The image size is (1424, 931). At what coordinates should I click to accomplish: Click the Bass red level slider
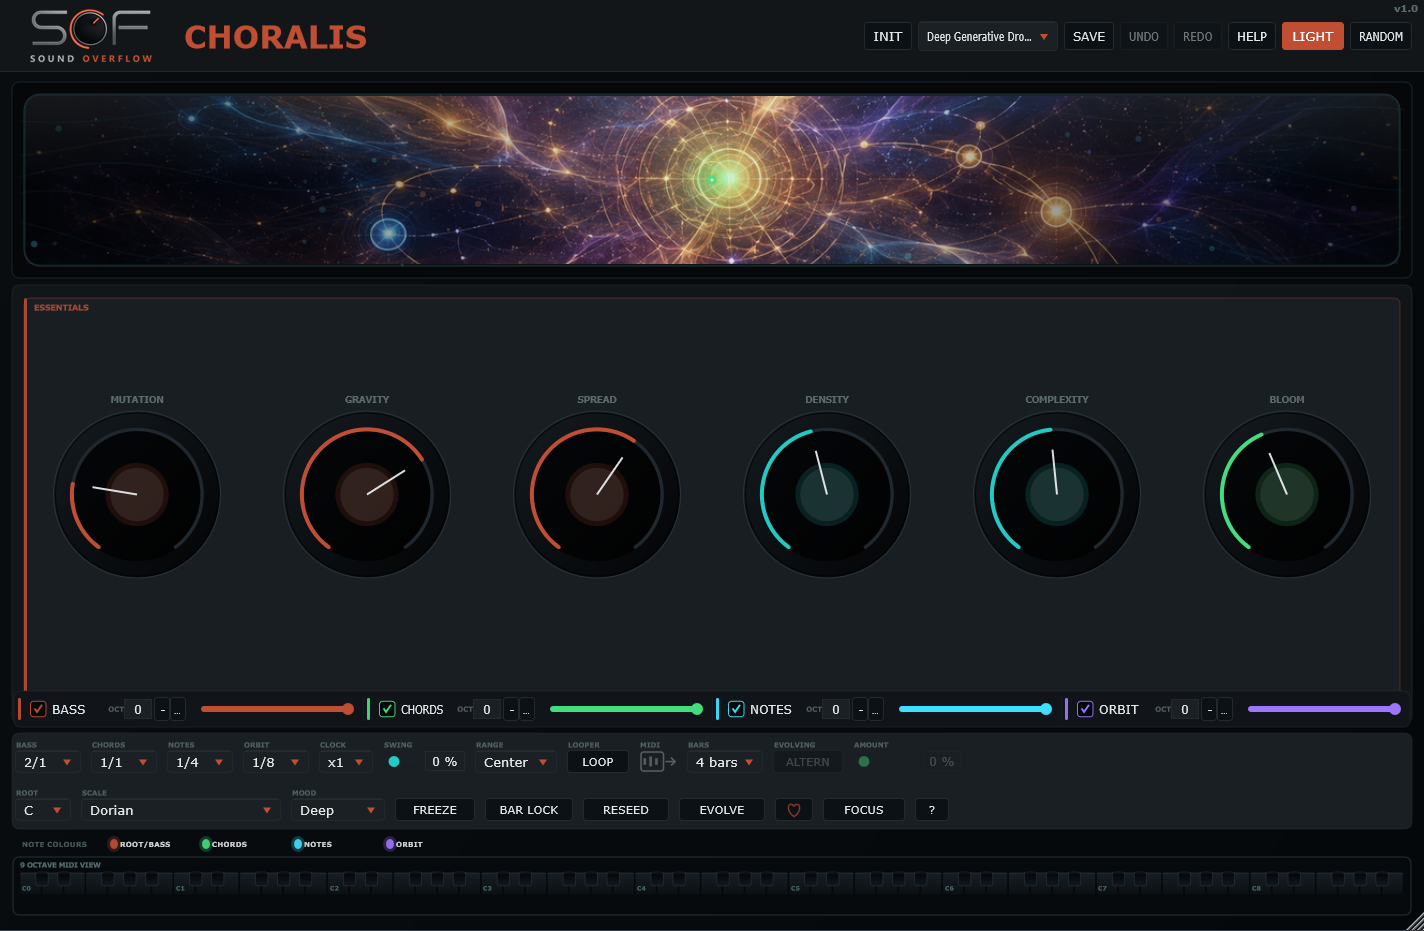point(277,709)
